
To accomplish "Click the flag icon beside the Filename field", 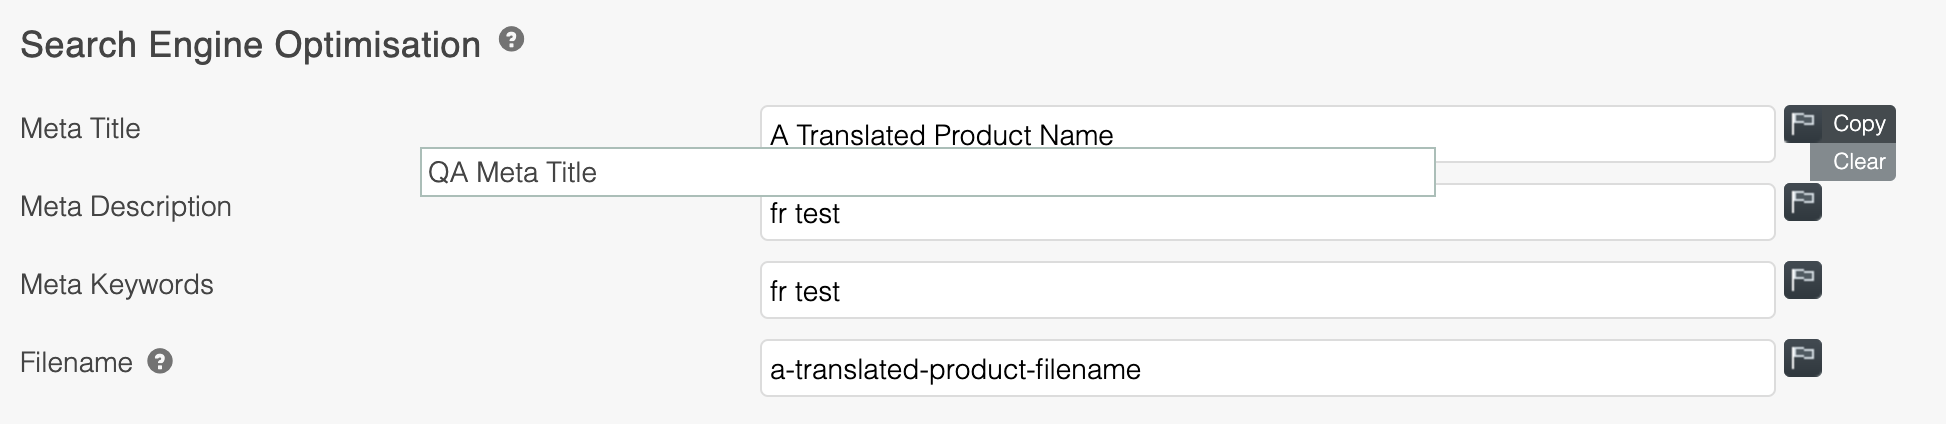I will [x=1803, y=358].
